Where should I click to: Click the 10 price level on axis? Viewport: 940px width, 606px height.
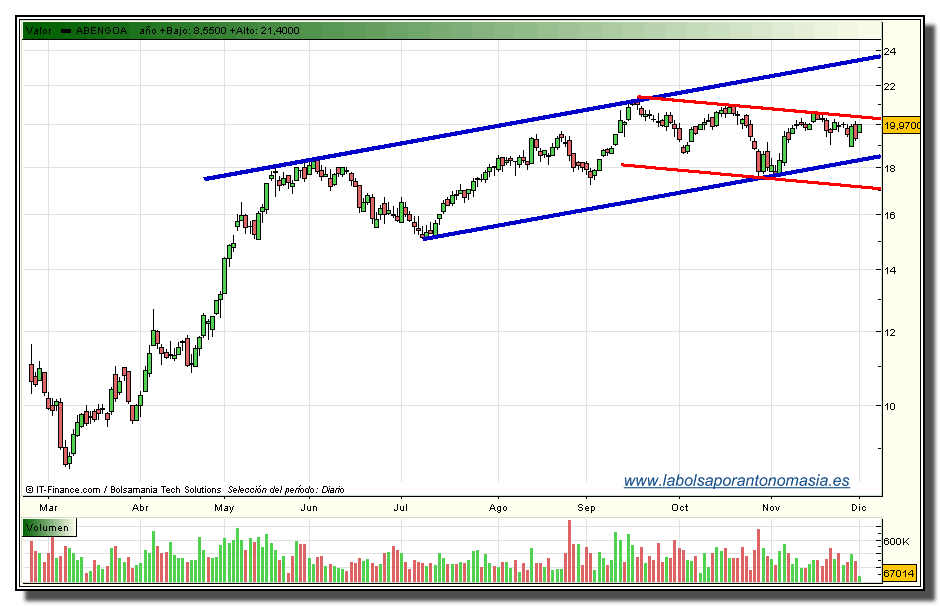(x=889, y=406)
